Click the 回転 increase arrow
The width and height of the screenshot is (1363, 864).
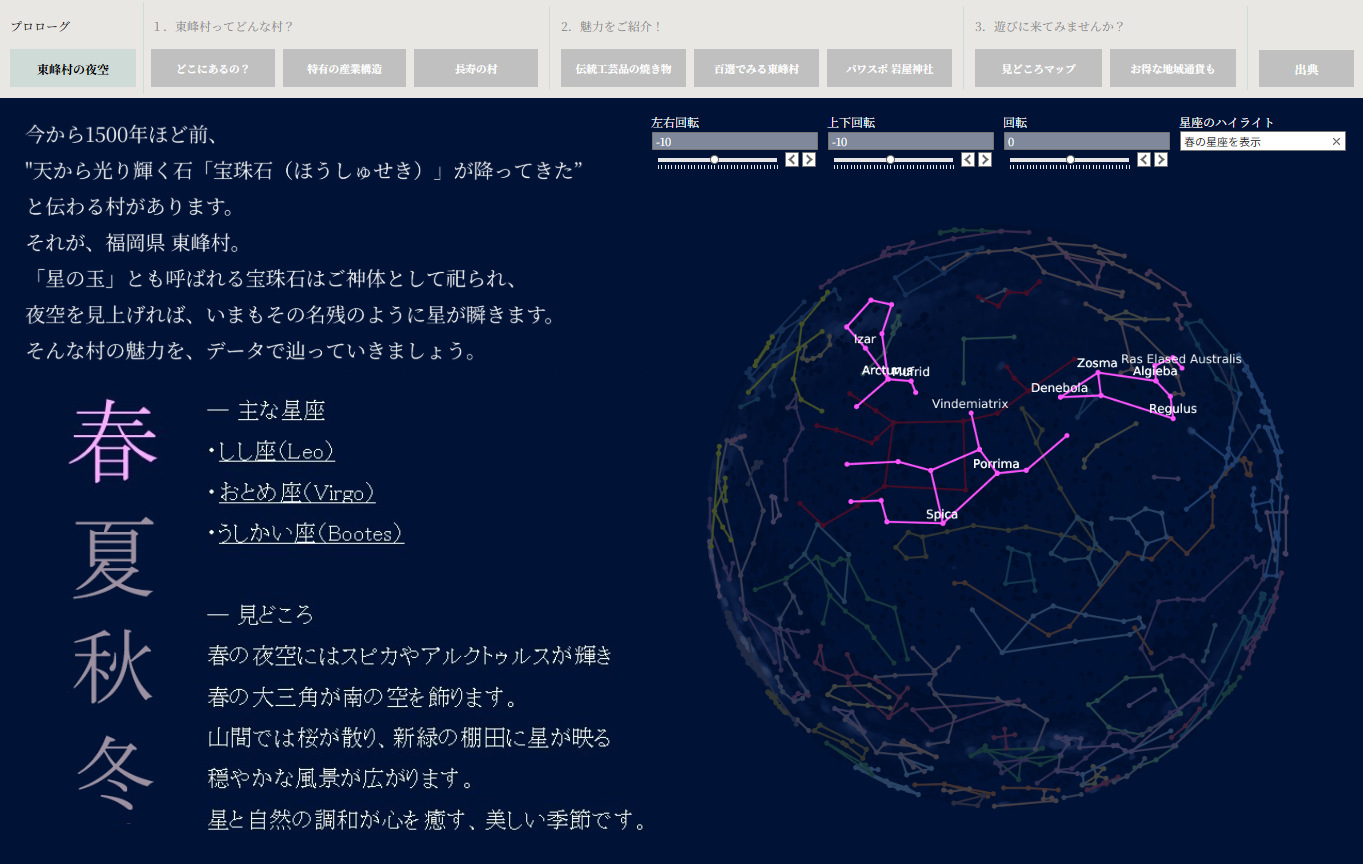tap(1161, 160)
